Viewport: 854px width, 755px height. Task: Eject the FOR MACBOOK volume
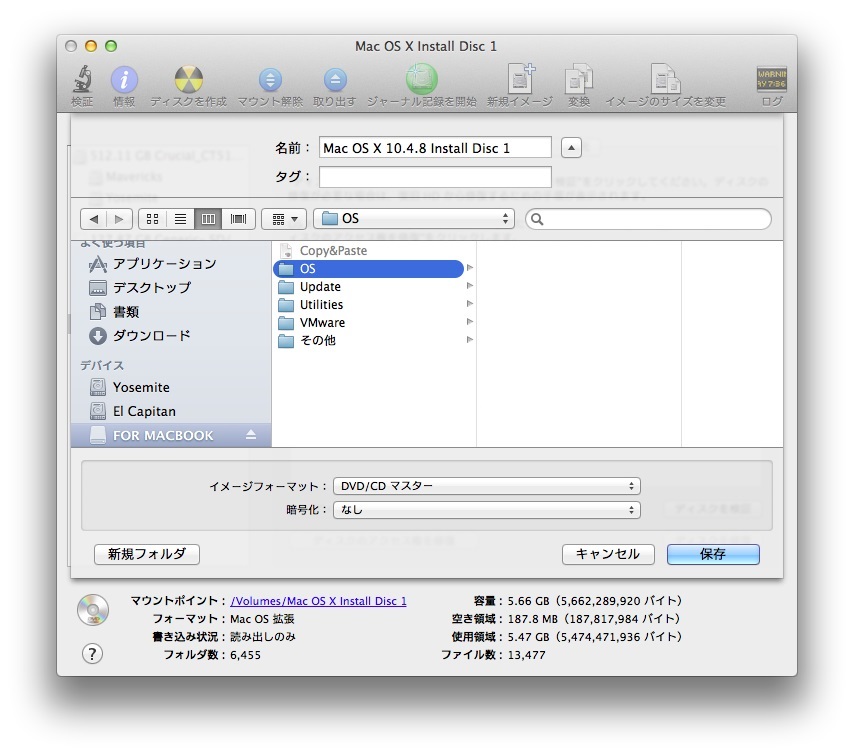[251, 435]
